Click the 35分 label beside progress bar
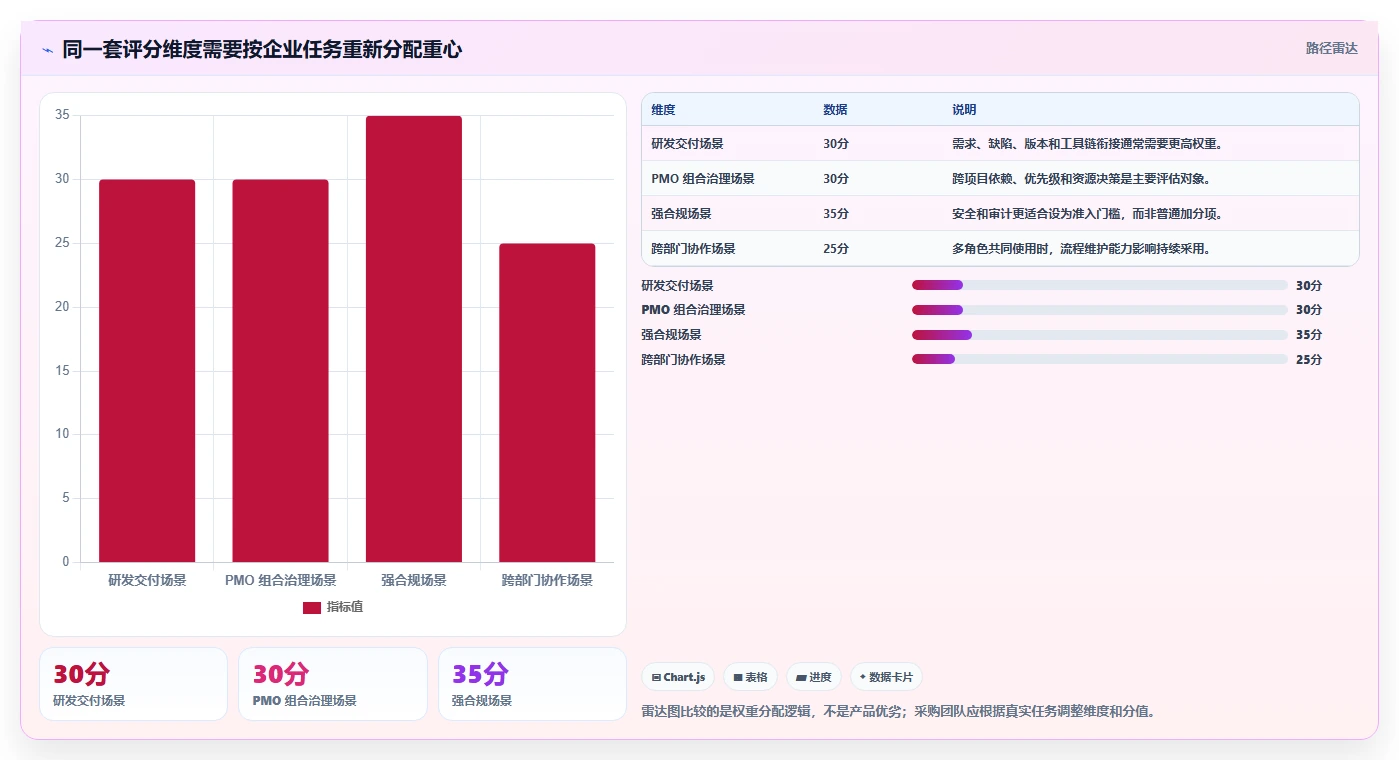The height and width of the screenshot is (760, 1399). pyautogui.click(x=1309, y=335)
